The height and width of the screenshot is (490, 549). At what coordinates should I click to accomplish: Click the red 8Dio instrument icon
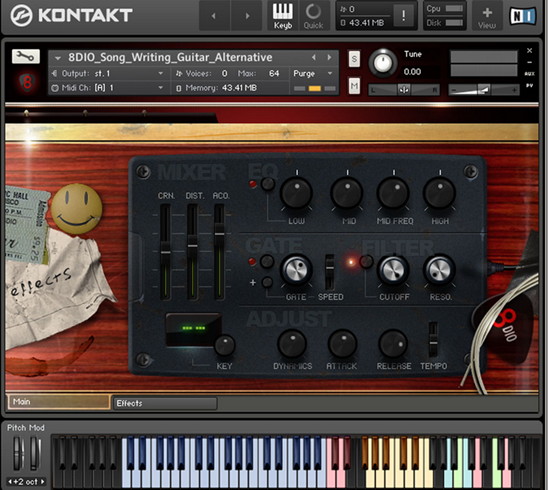tap(27, 83)
